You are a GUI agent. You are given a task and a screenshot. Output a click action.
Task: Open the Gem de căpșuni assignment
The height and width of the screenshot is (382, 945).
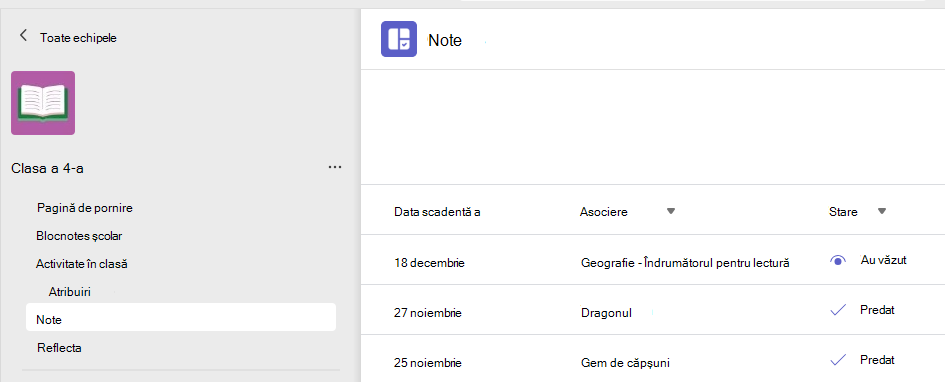626,363
